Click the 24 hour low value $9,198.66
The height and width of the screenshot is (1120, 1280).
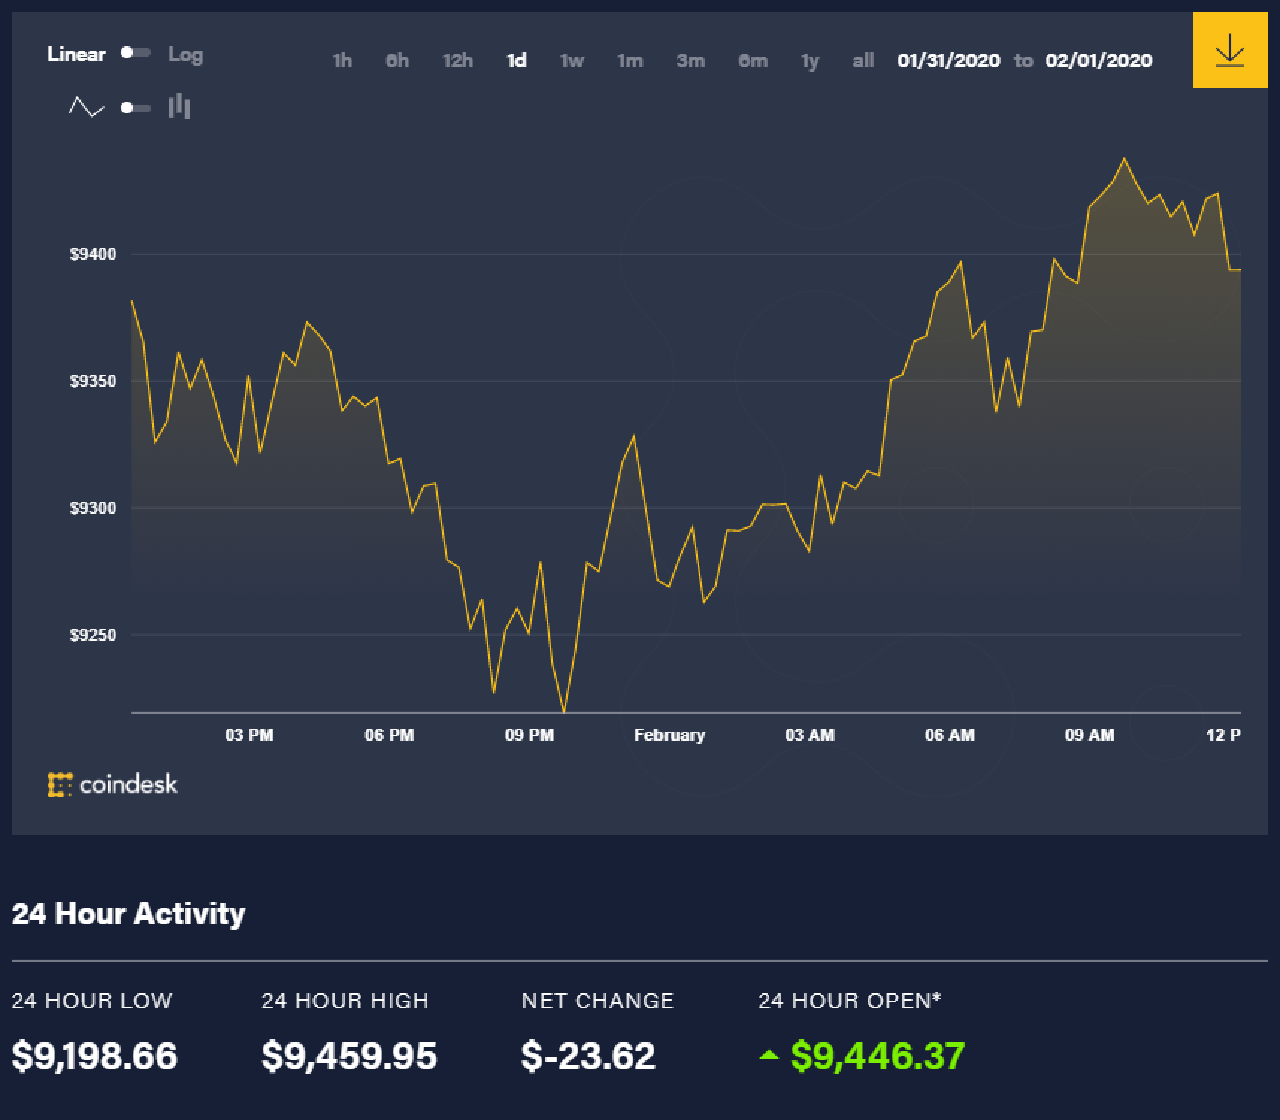click(95, 1056)
